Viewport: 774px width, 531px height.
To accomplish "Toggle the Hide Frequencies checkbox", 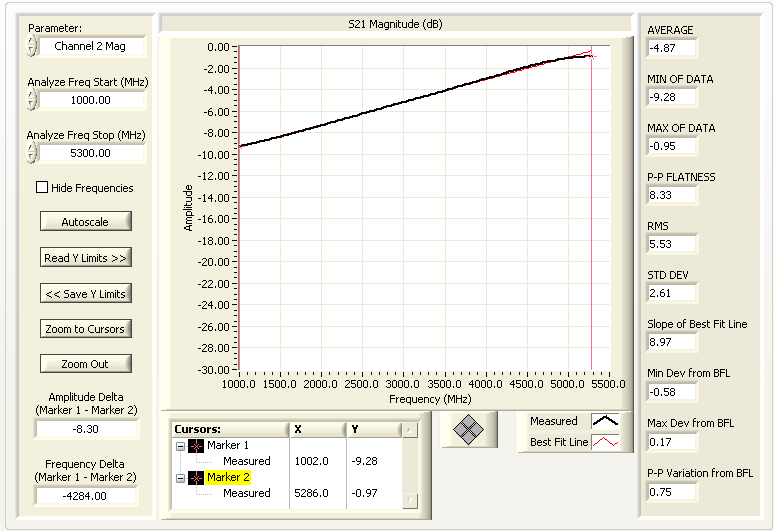I will pyautogui.click(x=42, y=188).
